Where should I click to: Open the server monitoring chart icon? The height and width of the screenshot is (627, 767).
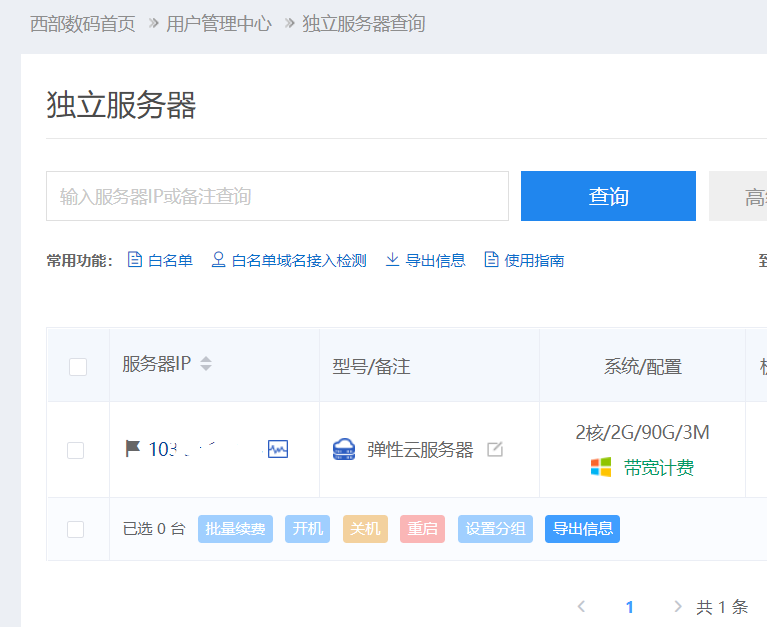coord(277,449)
